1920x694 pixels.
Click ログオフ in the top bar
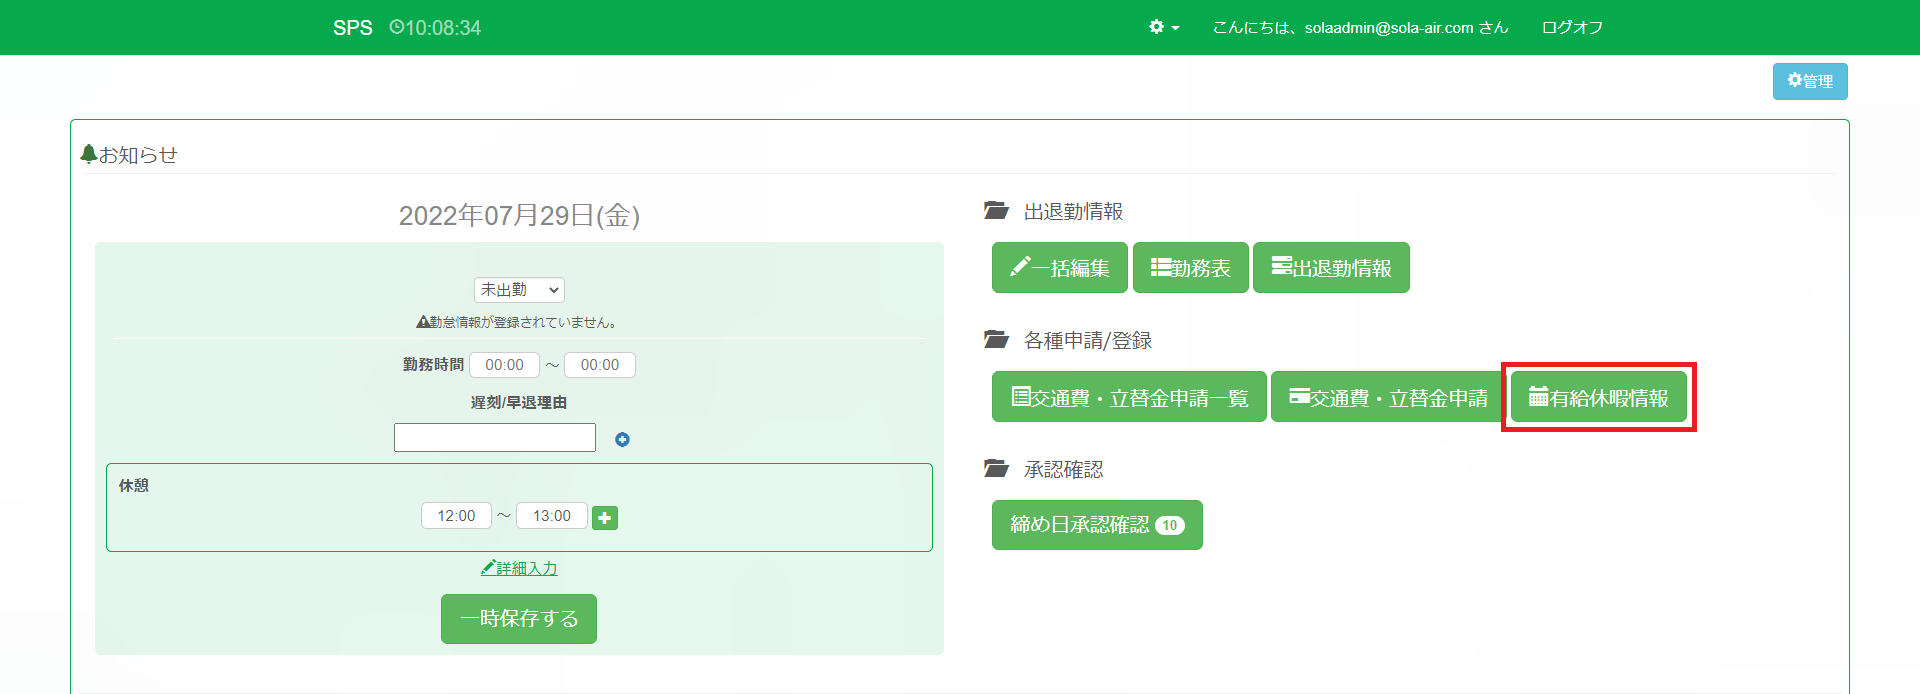(1572, 27)
